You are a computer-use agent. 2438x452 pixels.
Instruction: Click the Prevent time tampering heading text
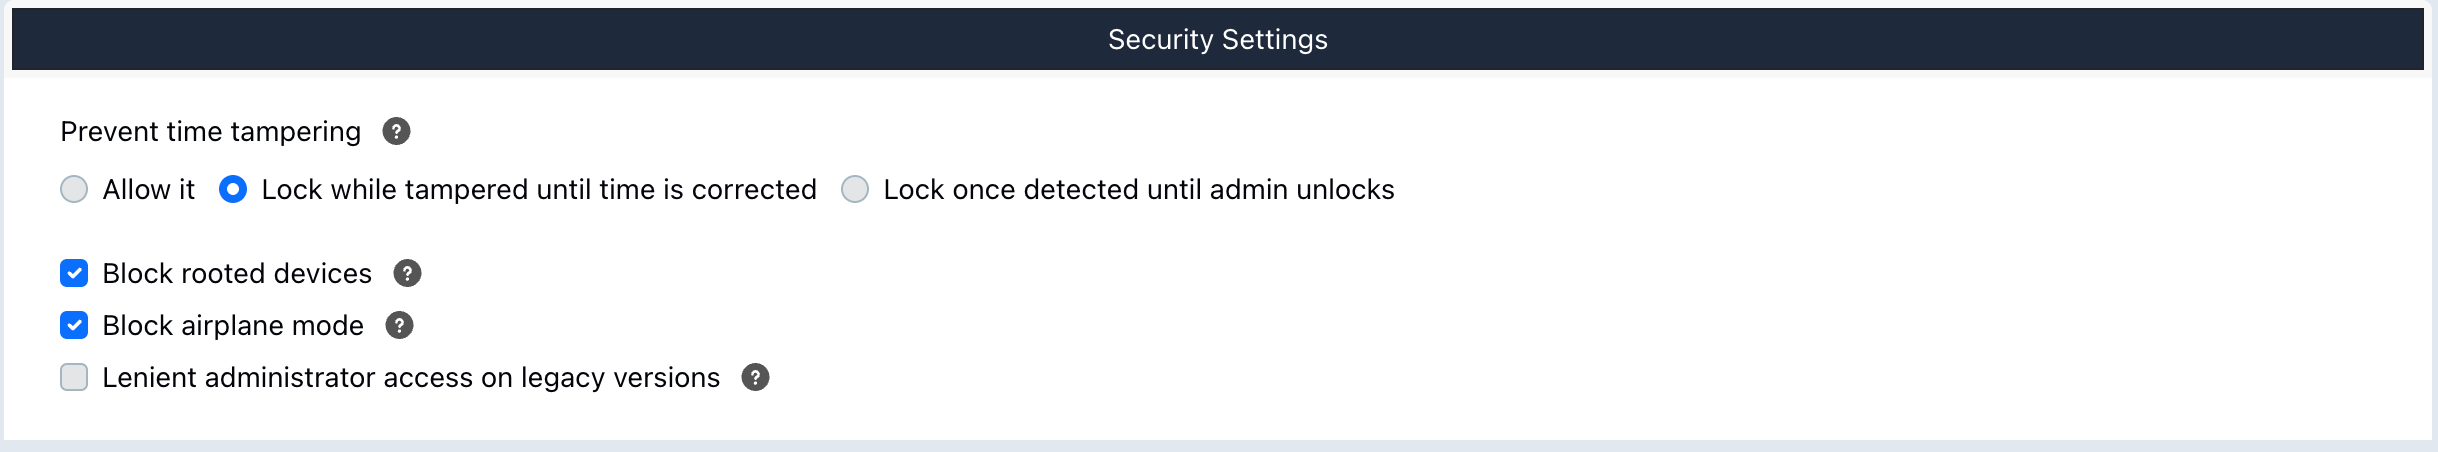tap(211, 131)
